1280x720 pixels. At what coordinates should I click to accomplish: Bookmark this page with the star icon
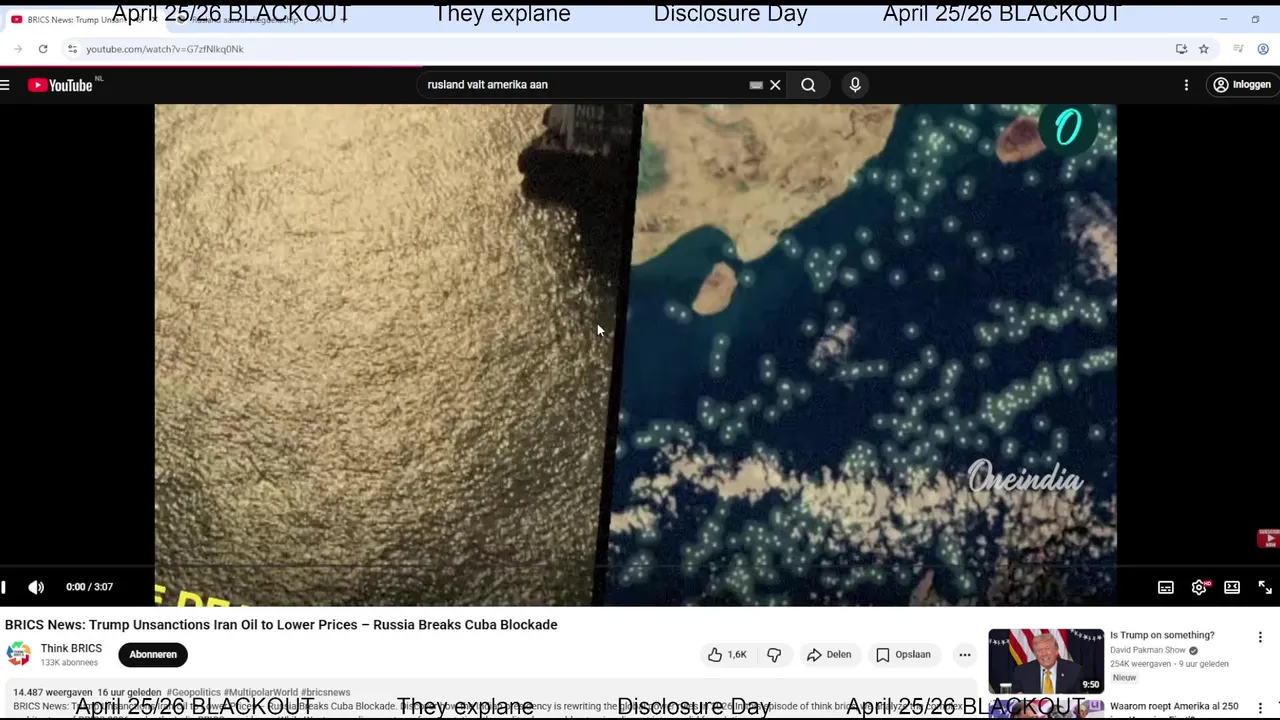pos(1204,49)
